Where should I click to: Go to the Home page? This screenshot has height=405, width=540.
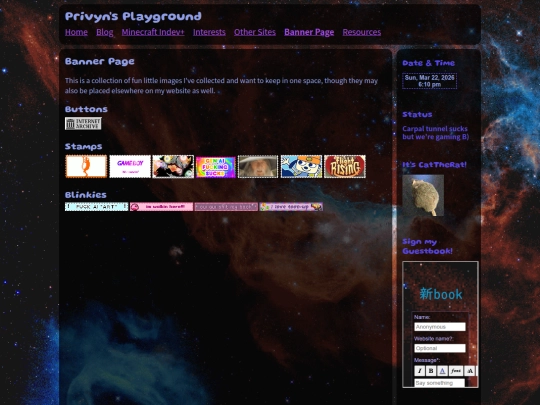pos(76,32)
